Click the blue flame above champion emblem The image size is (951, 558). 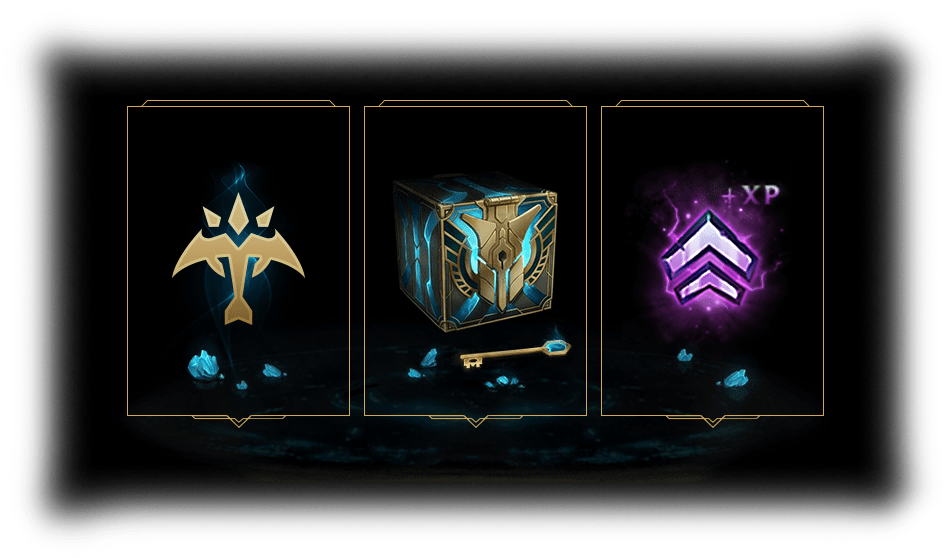click(x=238, y=177)
